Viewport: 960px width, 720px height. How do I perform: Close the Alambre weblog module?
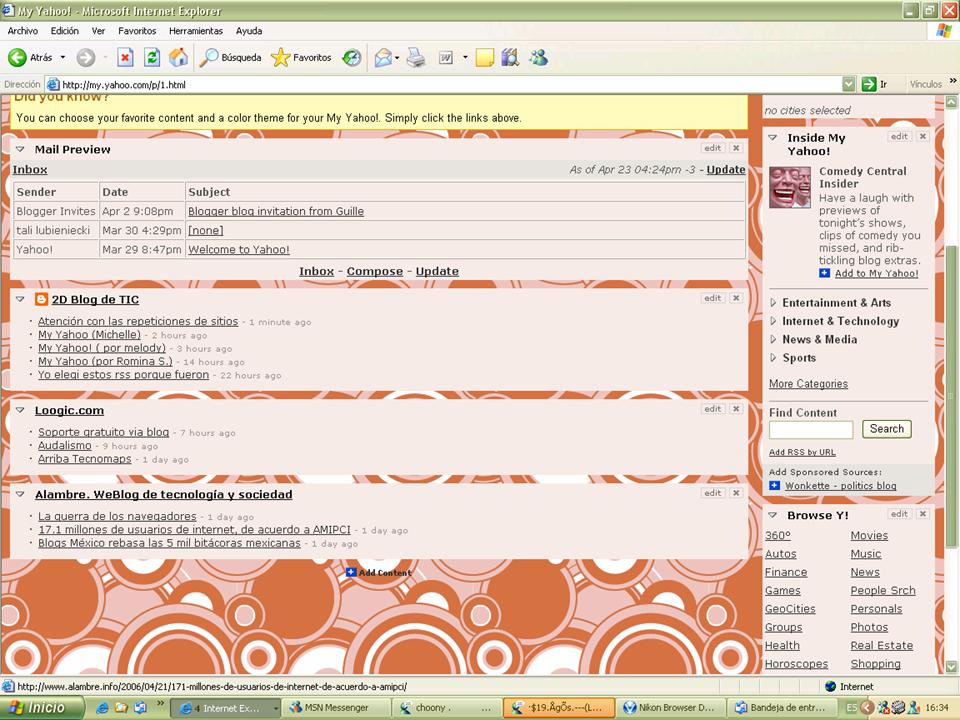coord(737,493)
